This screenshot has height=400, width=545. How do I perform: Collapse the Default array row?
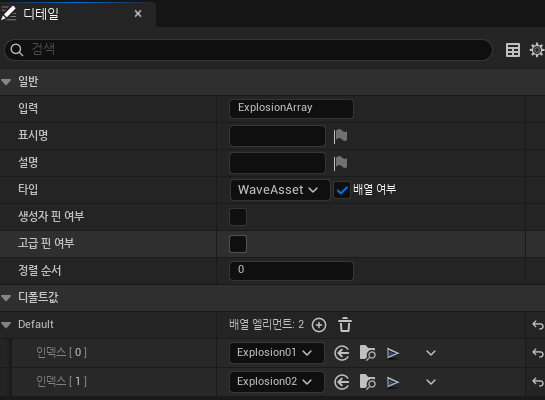point(6,325)
